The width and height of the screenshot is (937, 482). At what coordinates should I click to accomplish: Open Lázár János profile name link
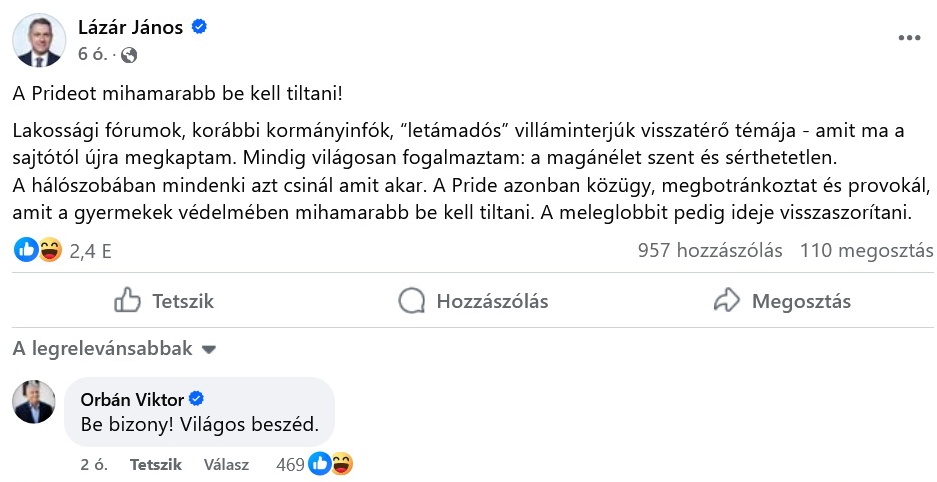[130, 28]
